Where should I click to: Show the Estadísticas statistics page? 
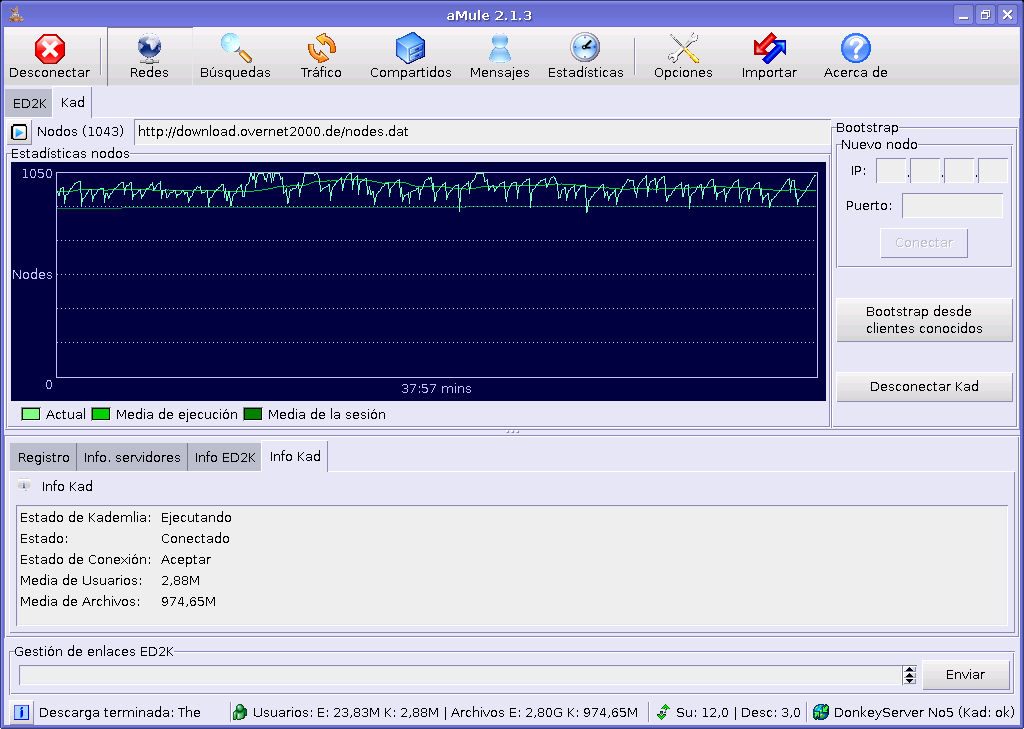tap(585, 56)
